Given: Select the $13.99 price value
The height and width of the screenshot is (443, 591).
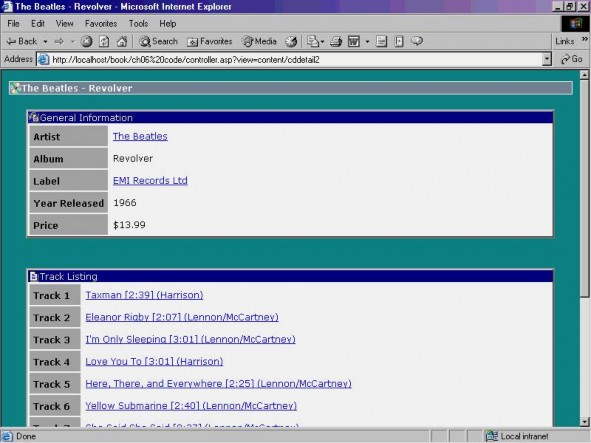Looking at the screenshot, I should (129, 225).
